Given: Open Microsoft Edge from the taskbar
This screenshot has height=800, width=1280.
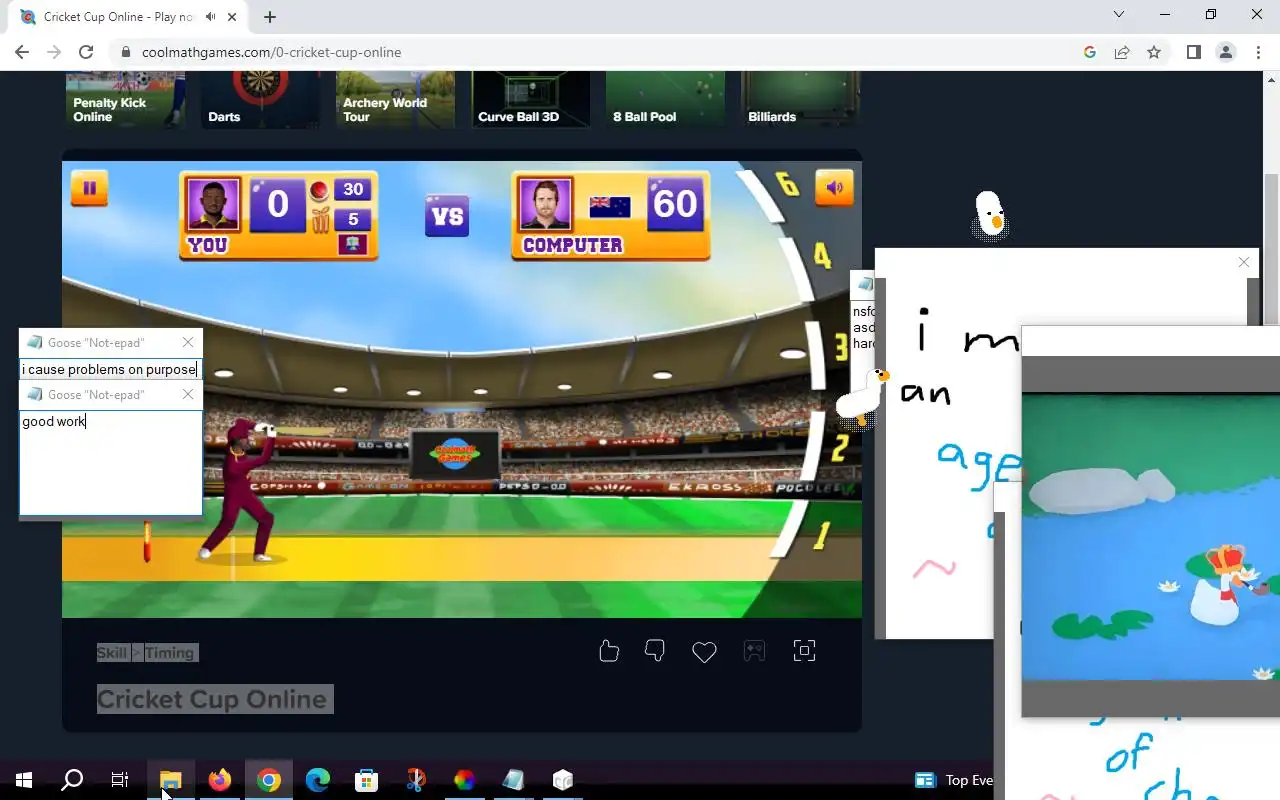Looking at the screenshot, I should (x=317, y=780).
